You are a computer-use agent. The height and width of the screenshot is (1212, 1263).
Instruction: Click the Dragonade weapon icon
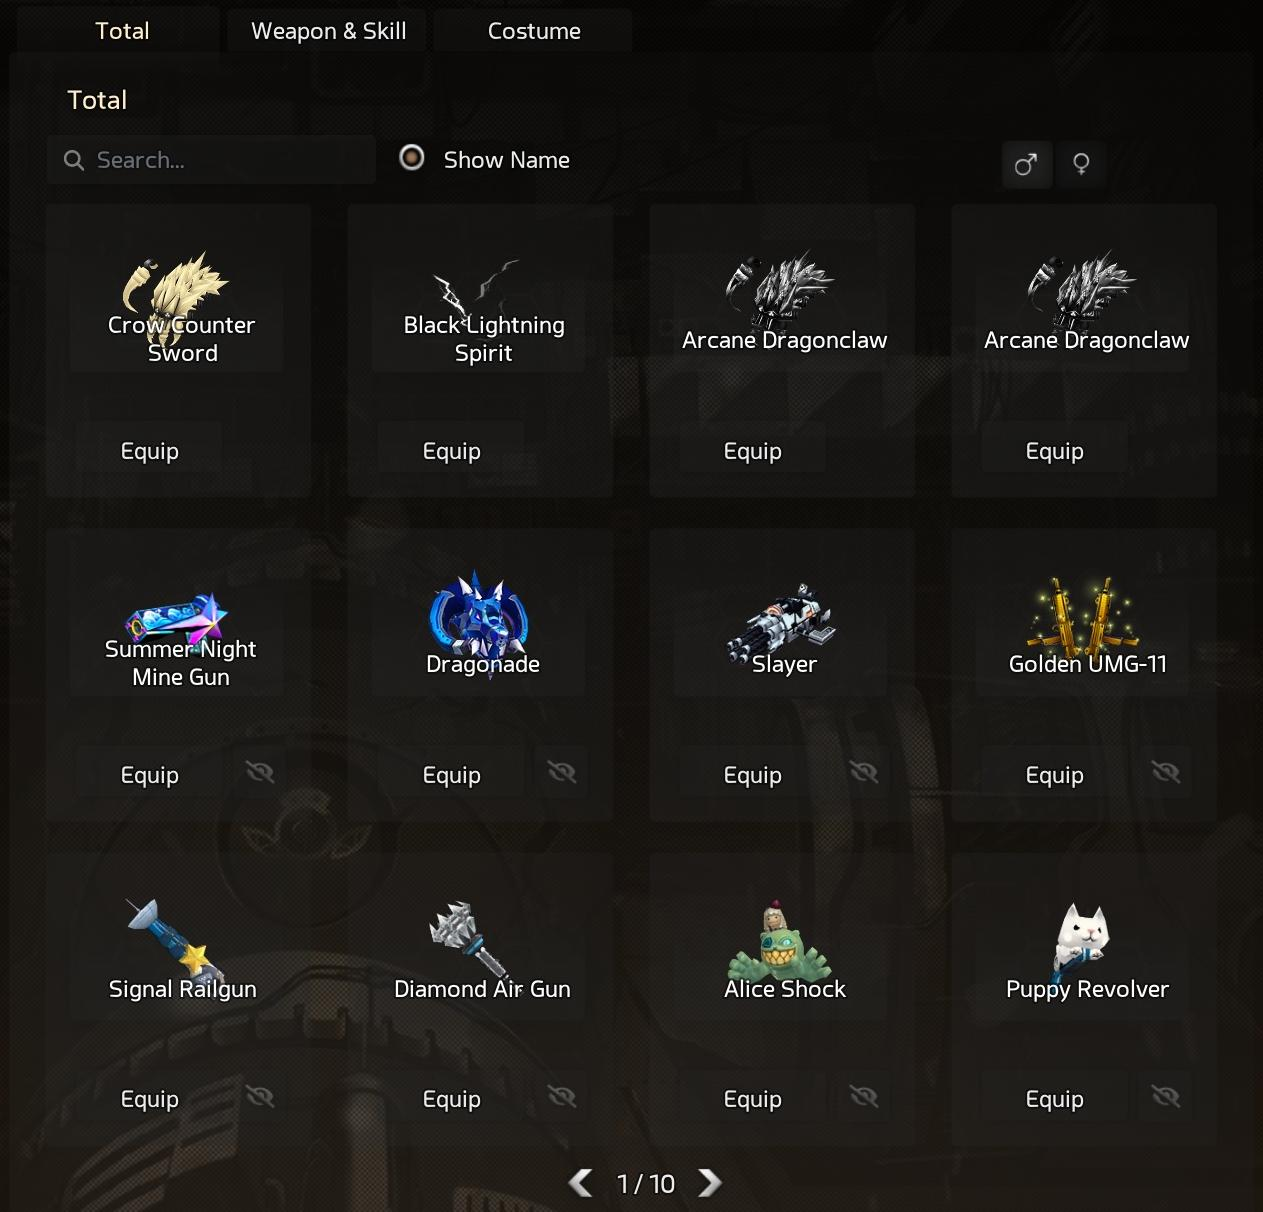pyautogui.click(x=480, y=620)
